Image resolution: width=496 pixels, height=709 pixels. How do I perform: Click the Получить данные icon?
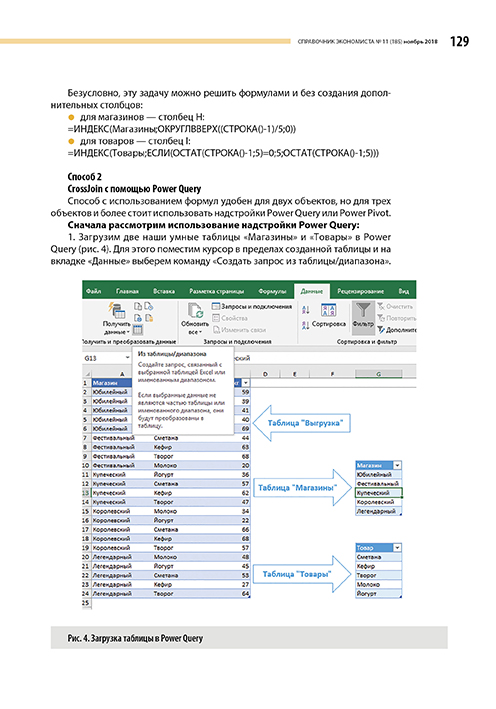pyautogui.click(x=116, y=310)
